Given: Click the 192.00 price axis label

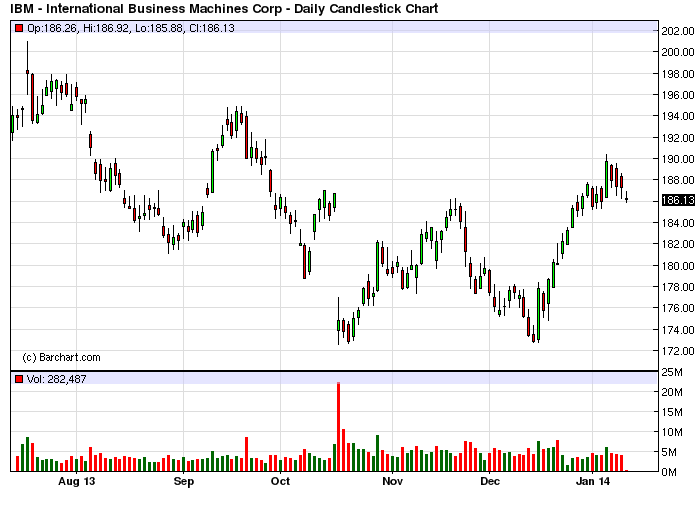Looking at the screenshot, I should (678, 137).
